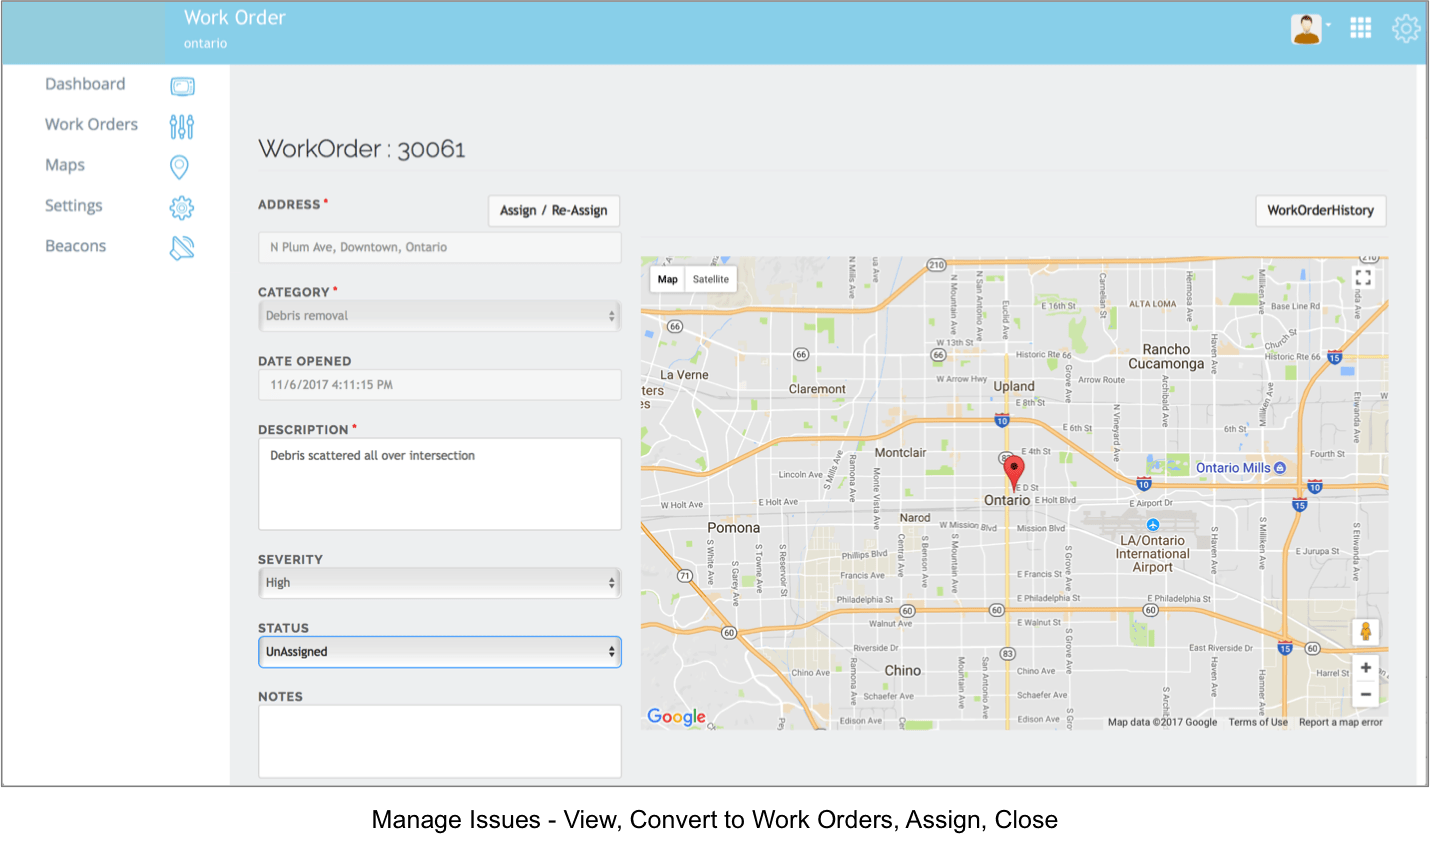Zoom in on the map with plus button
The height and width of the screenshot is (841, 1430).
point(1365,668)
